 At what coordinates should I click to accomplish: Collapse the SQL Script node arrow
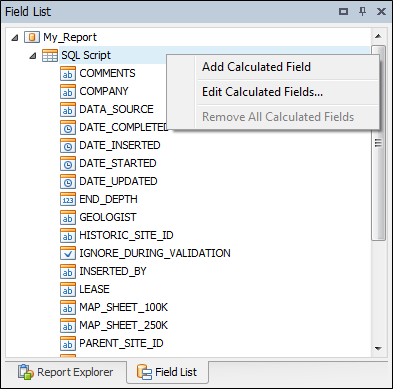click(x=33, y=56)
